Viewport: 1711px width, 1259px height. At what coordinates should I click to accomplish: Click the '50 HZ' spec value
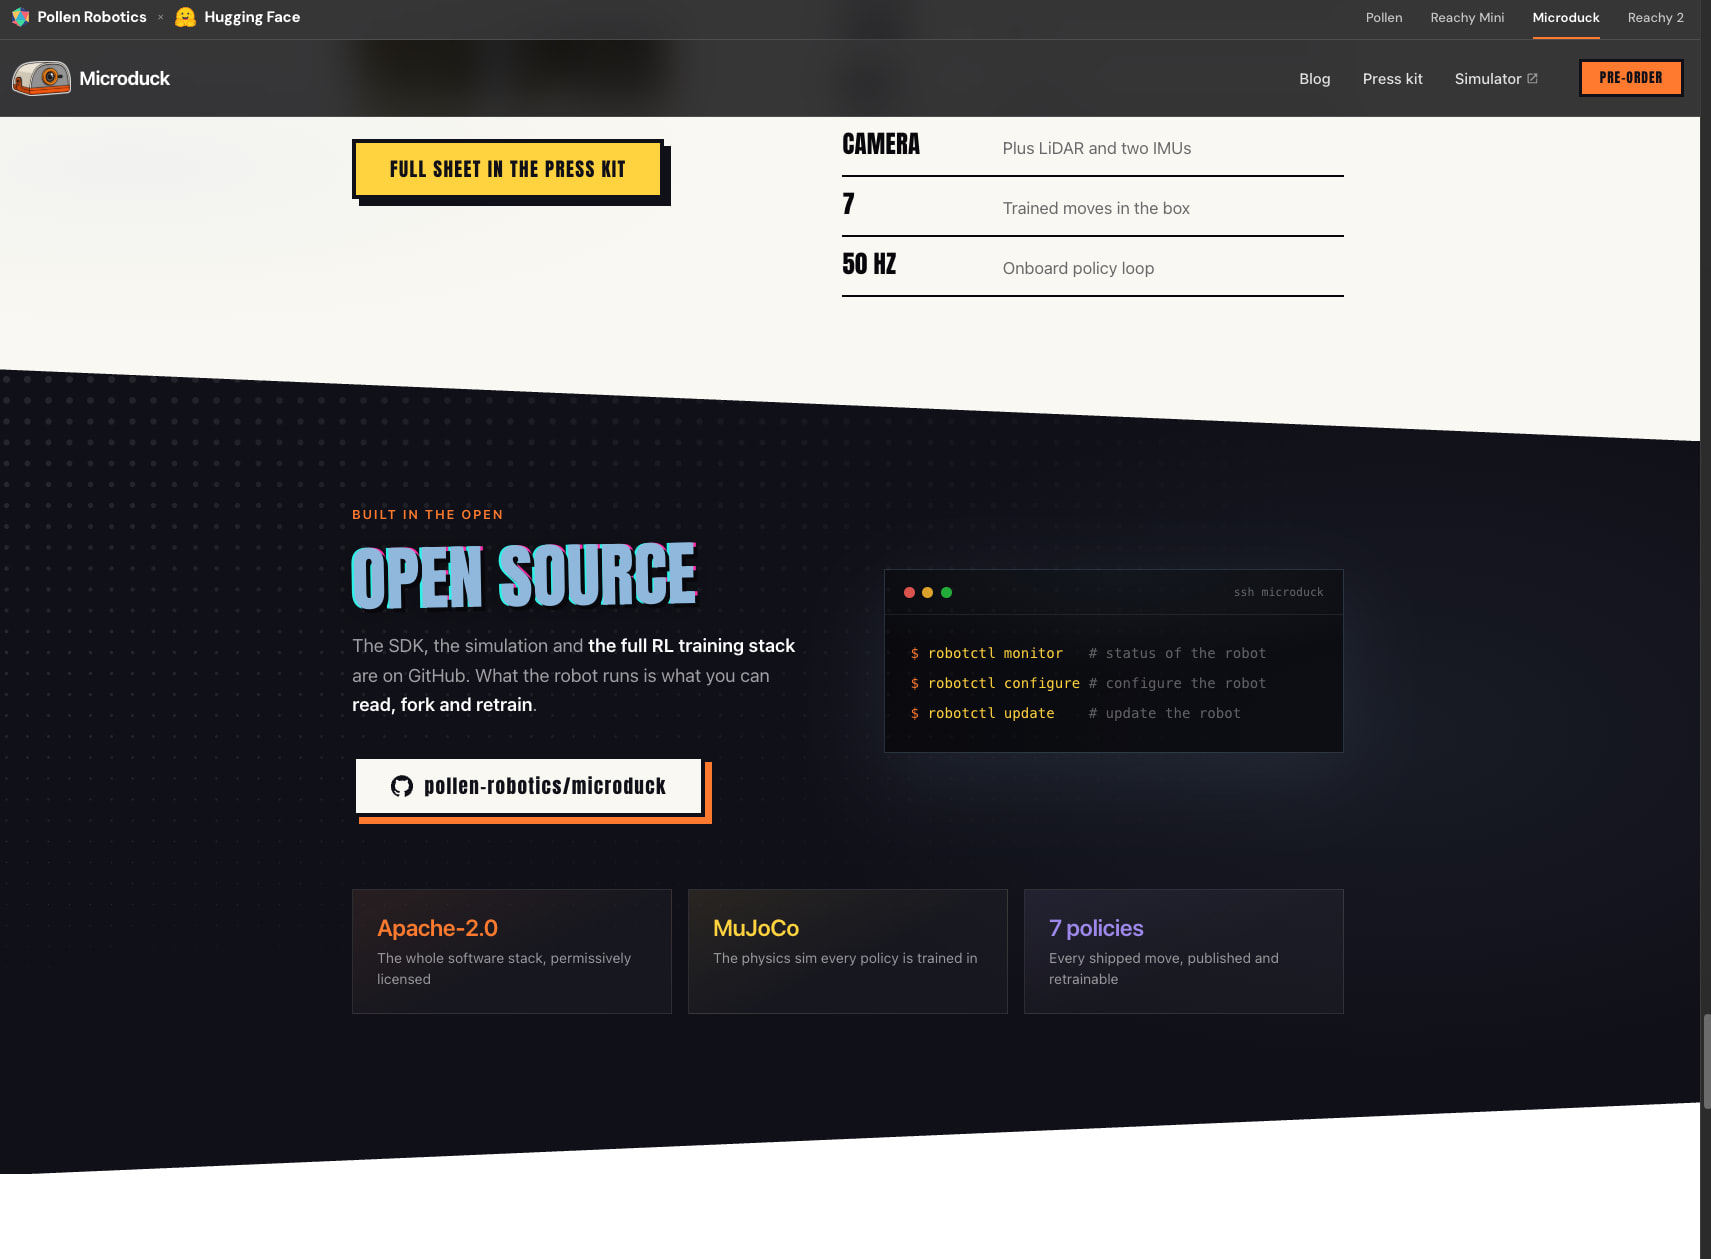click(869, 264)
